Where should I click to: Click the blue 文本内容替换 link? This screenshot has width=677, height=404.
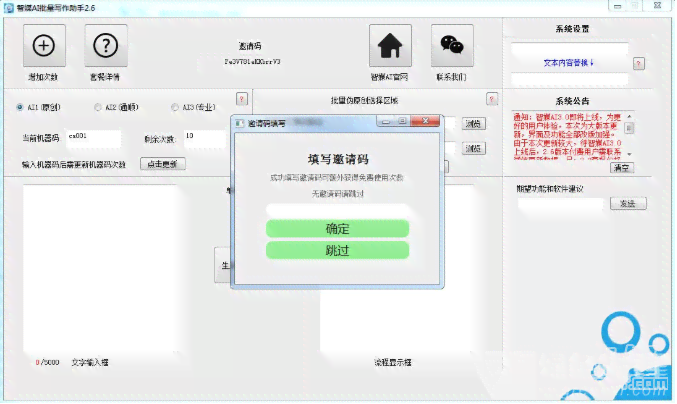coord(568,63)
